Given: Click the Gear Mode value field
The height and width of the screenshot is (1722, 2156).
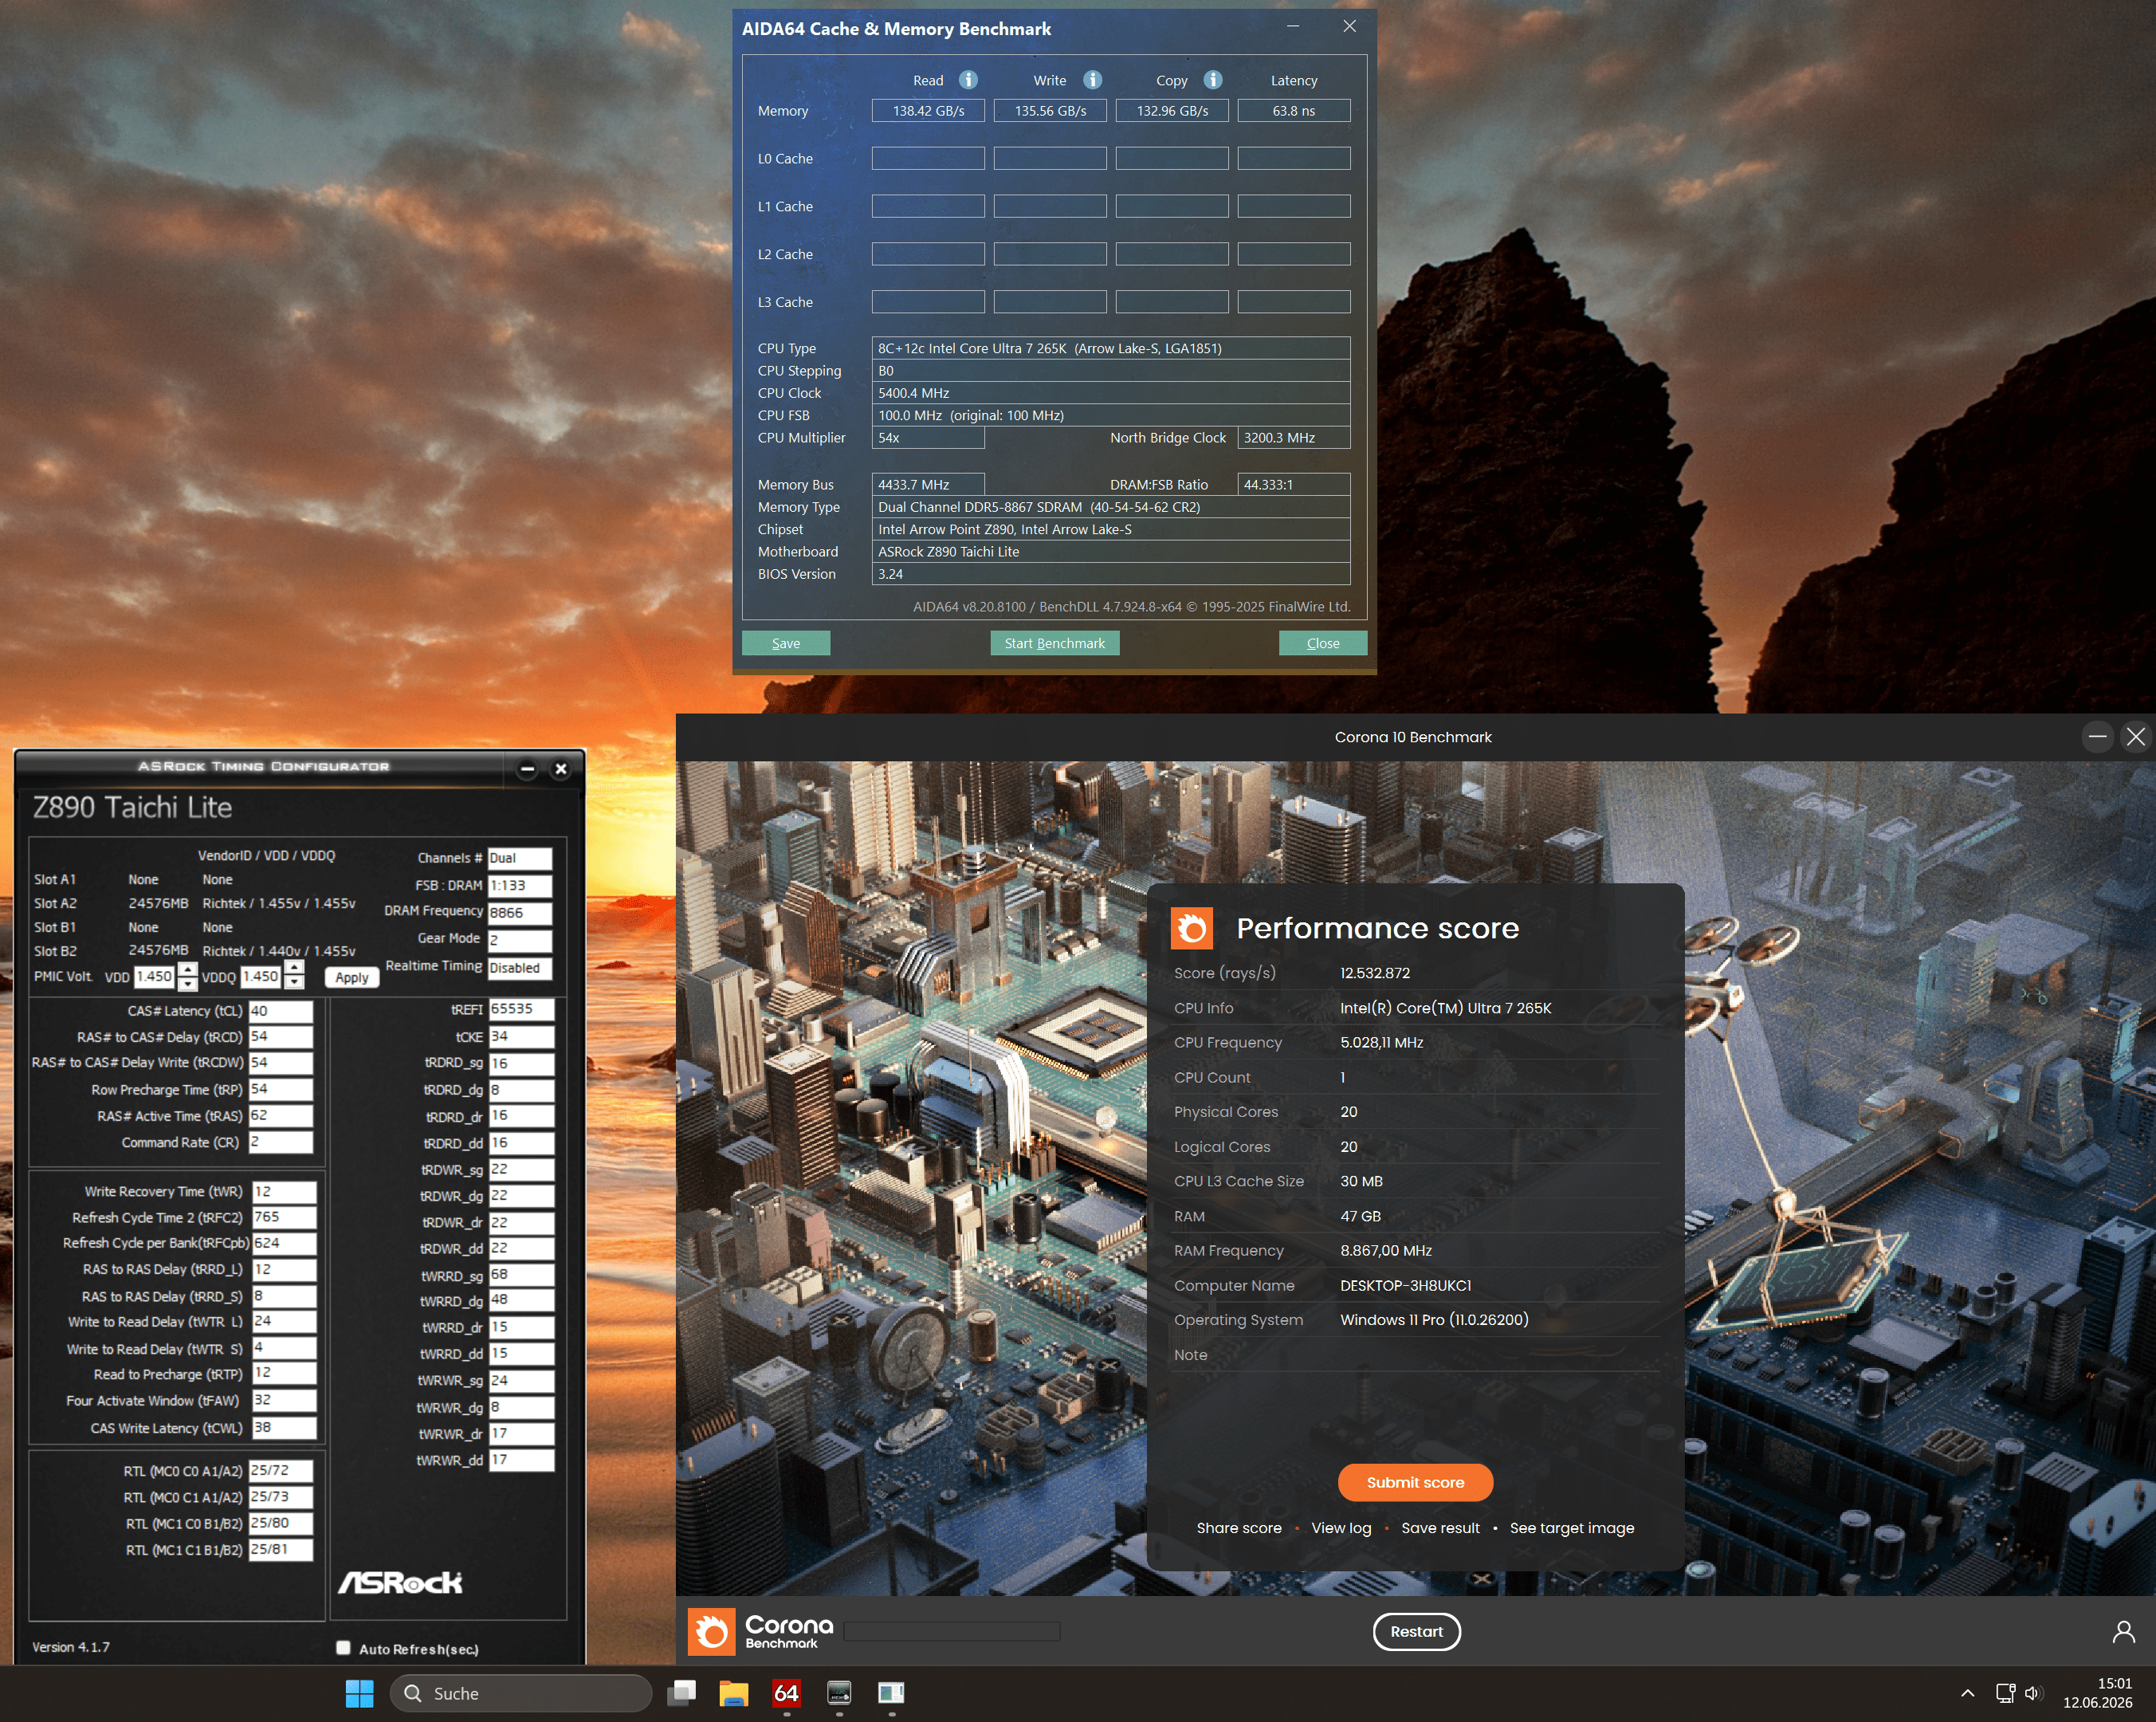Looking at the screenshot, I should tap(520, 939).
